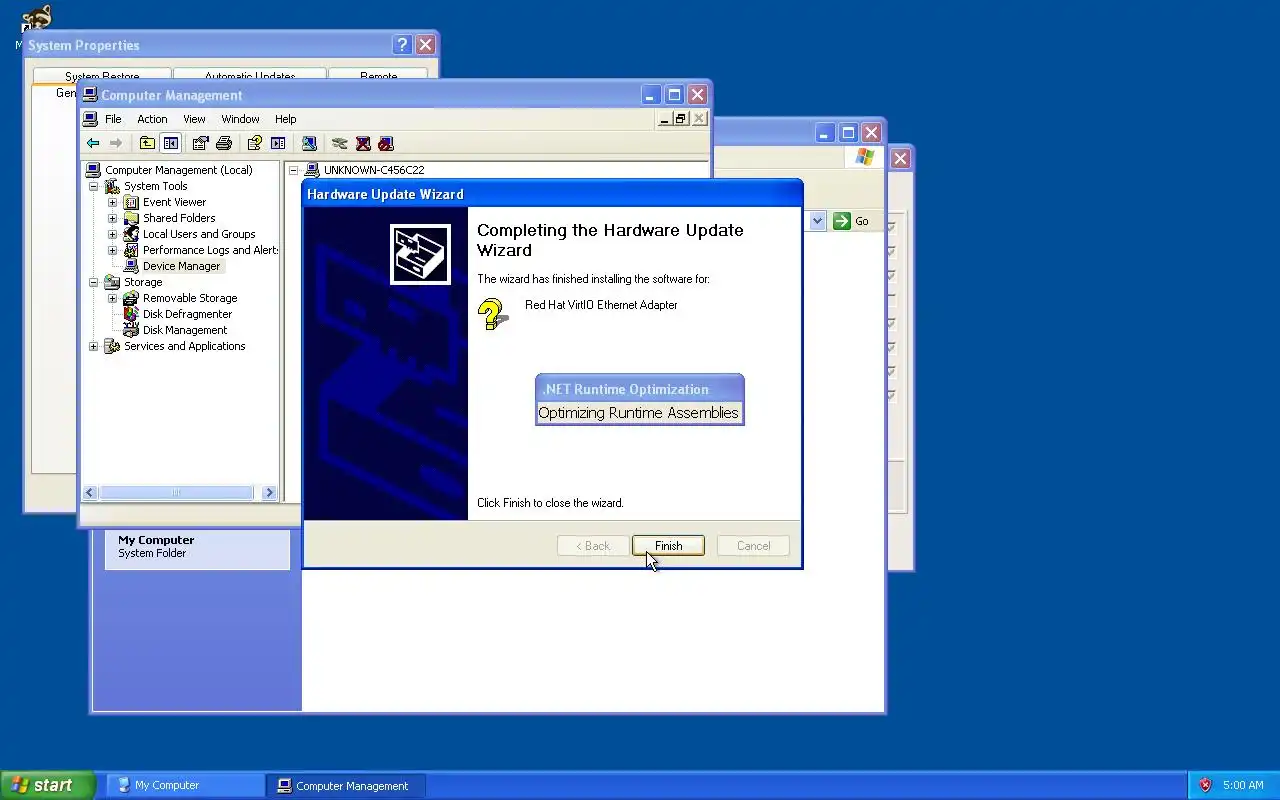Open the Help menu
The width and height of the screenshot is (1280, 800).
[285, 119]
